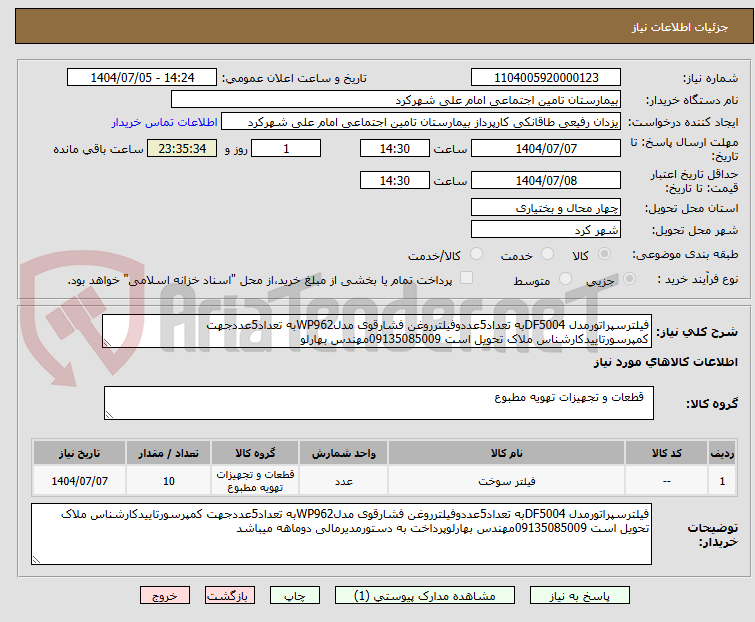This screenshot has height=622, width=755.
Task: Click the کد کالا cell showing --
Action: tap(666, 480)
